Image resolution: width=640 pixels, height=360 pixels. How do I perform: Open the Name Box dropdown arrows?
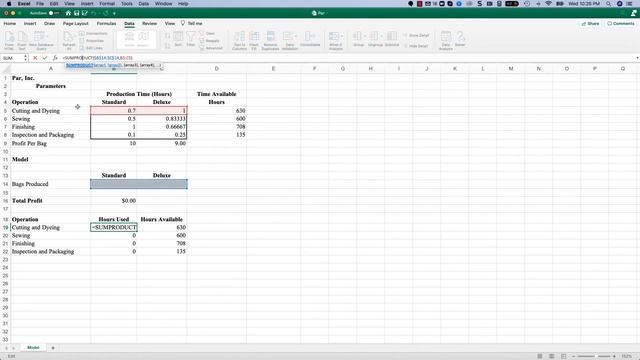pos(25,58)
